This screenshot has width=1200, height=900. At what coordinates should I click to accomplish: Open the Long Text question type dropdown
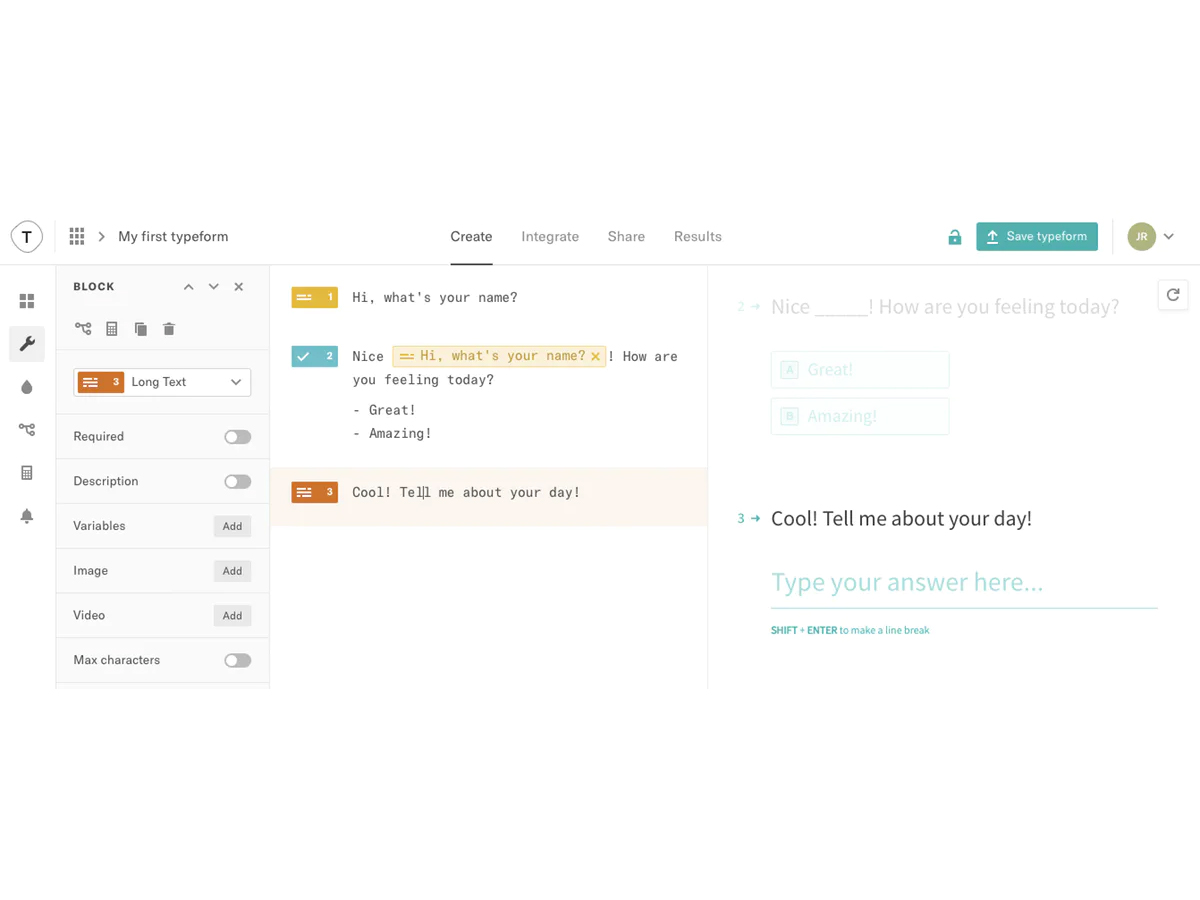[x=162, y=382]
